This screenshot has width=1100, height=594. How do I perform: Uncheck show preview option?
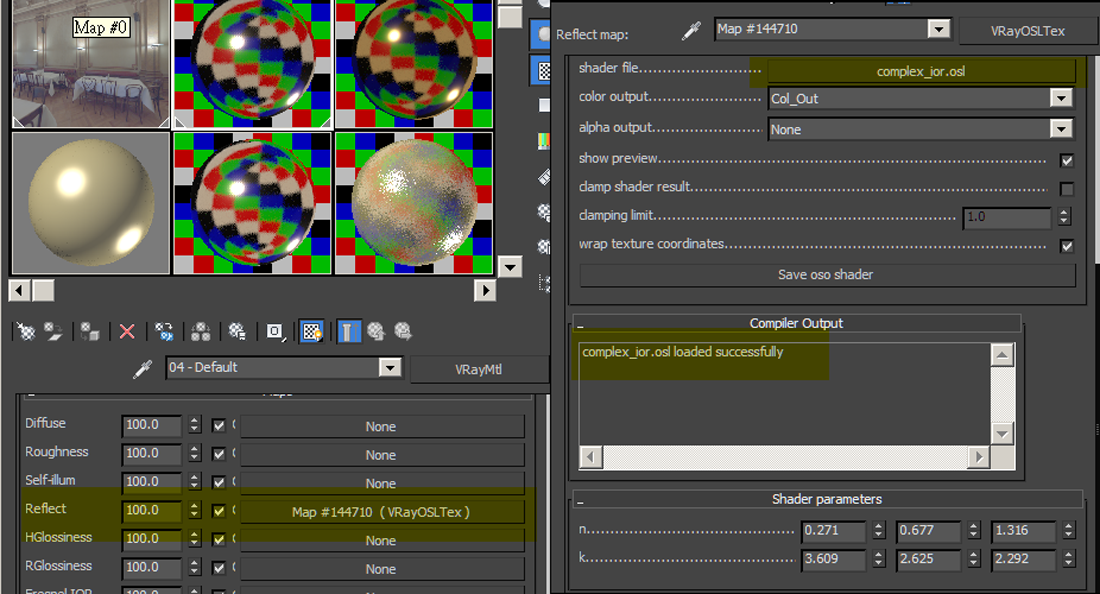[1068, 159]
